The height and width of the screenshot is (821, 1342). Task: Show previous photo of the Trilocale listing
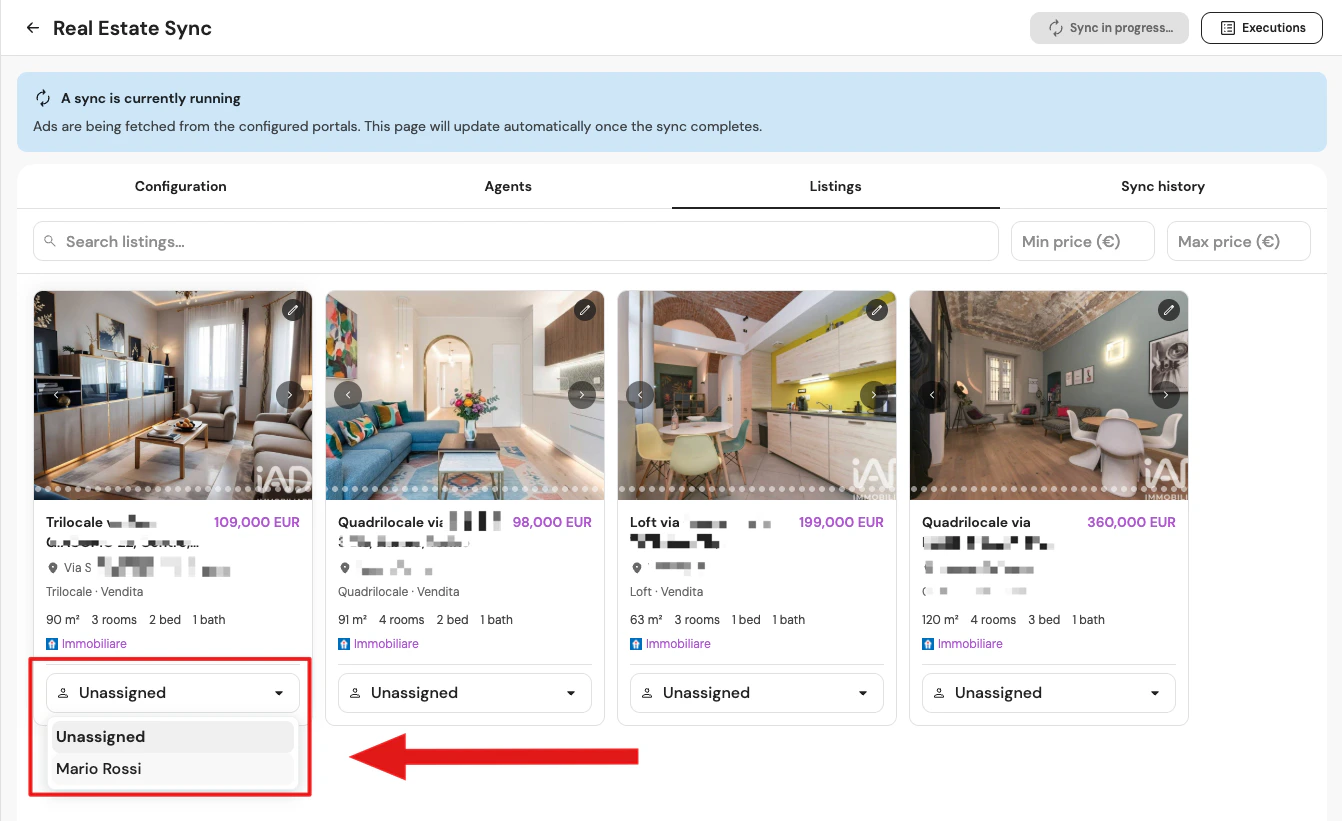pos(56,395)
